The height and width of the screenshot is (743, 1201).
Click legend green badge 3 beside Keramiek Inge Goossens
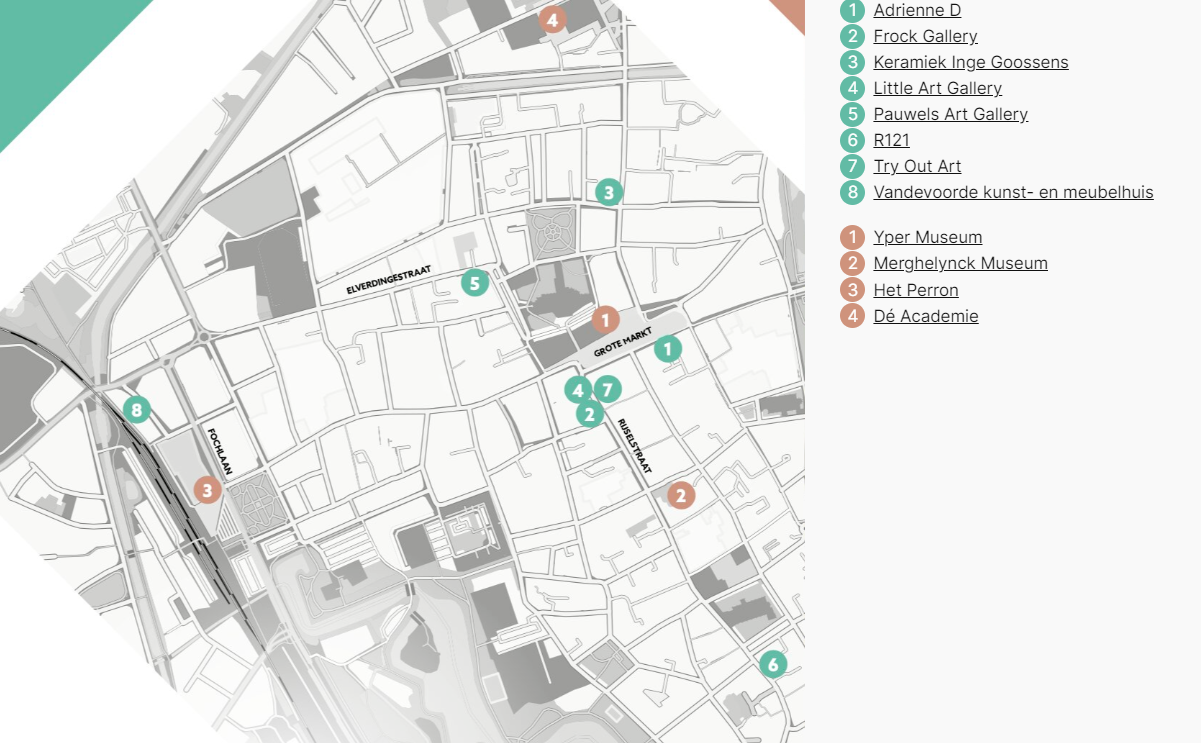852,63
